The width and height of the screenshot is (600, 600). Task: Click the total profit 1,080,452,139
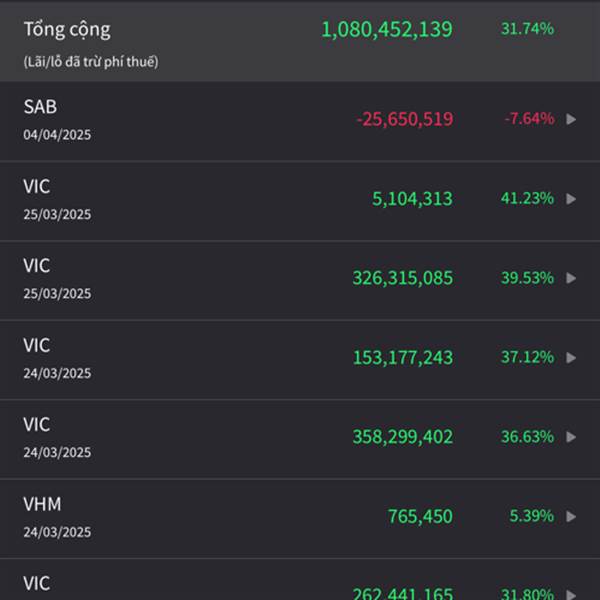386,30
